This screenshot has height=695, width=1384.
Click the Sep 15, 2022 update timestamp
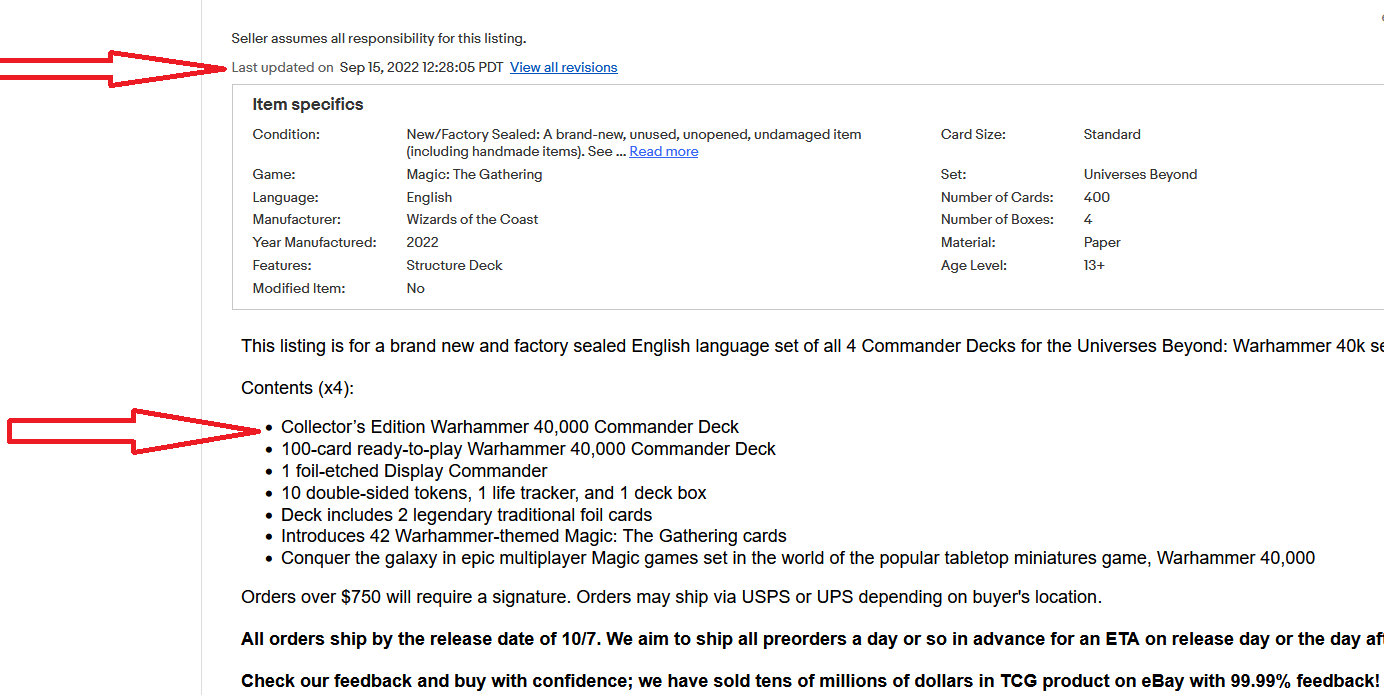pos(421,68)
